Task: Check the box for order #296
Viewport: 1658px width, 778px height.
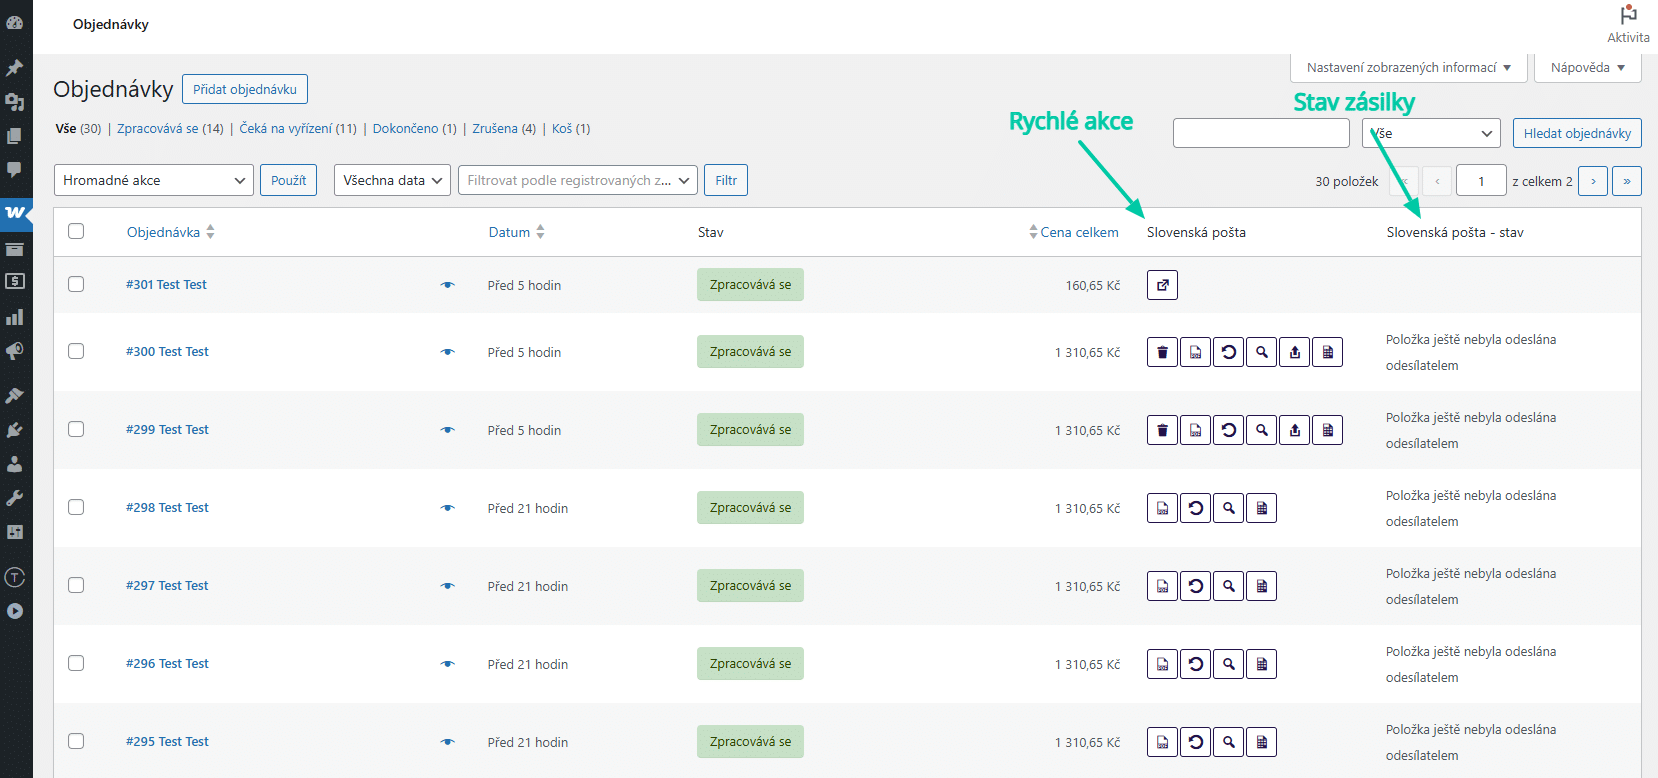Action: pyautogui.click(x=76, y=663)
